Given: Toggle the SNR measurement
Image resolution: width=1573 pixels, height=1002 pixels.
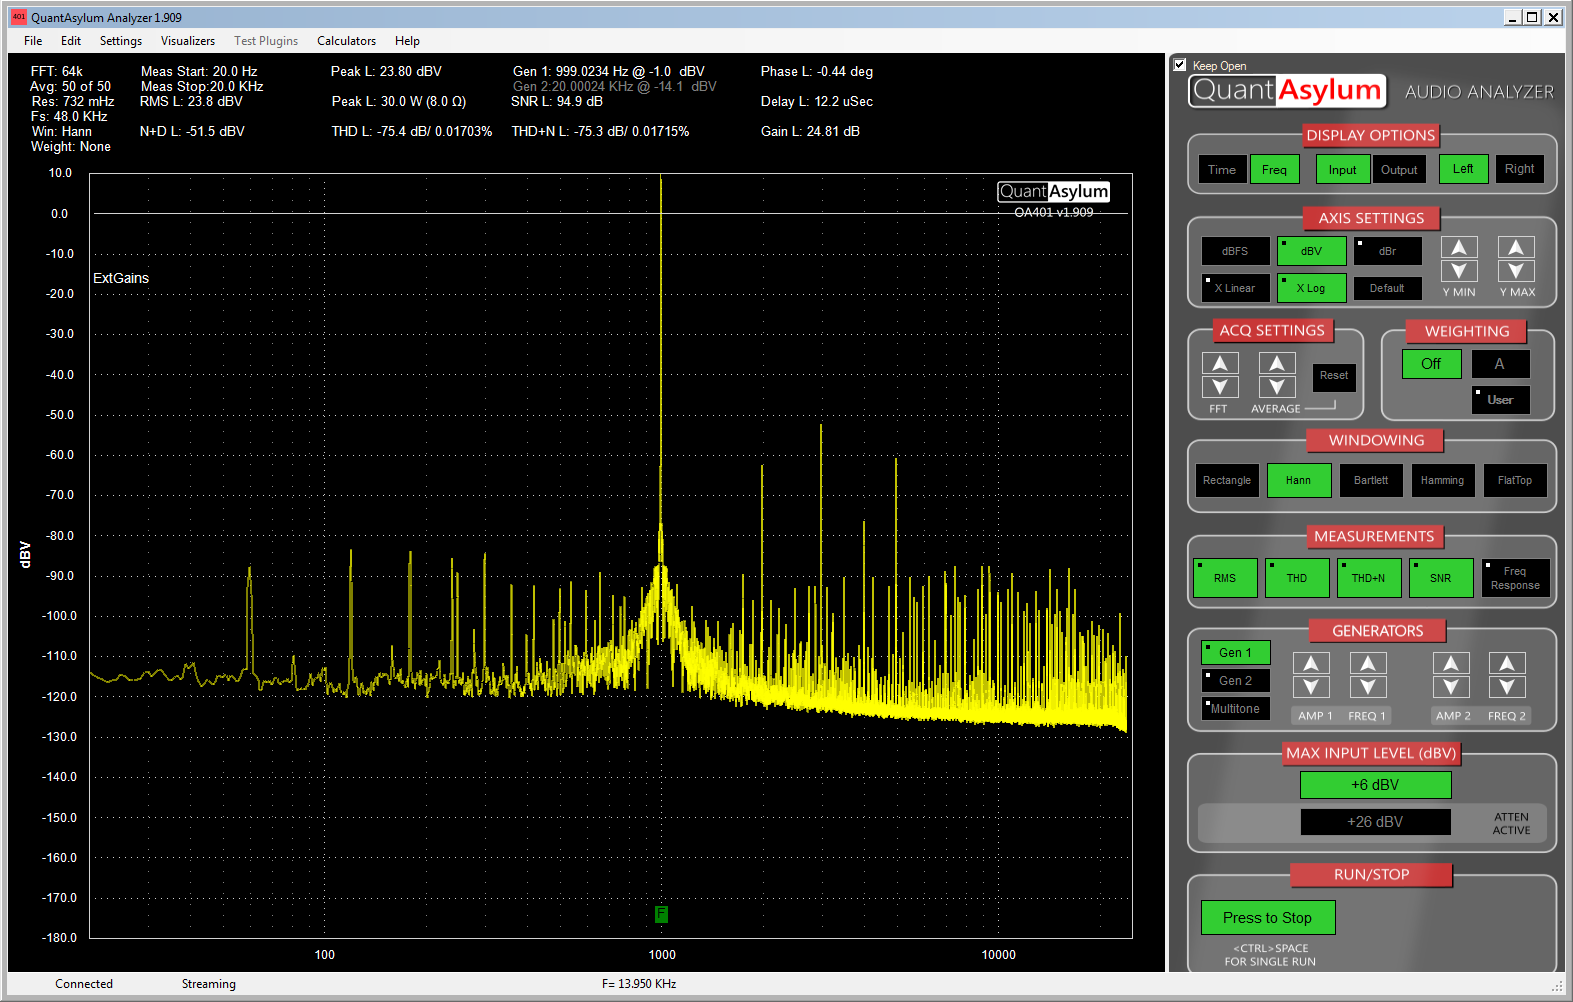Looking at the screenshot, I should [1441, 578].
